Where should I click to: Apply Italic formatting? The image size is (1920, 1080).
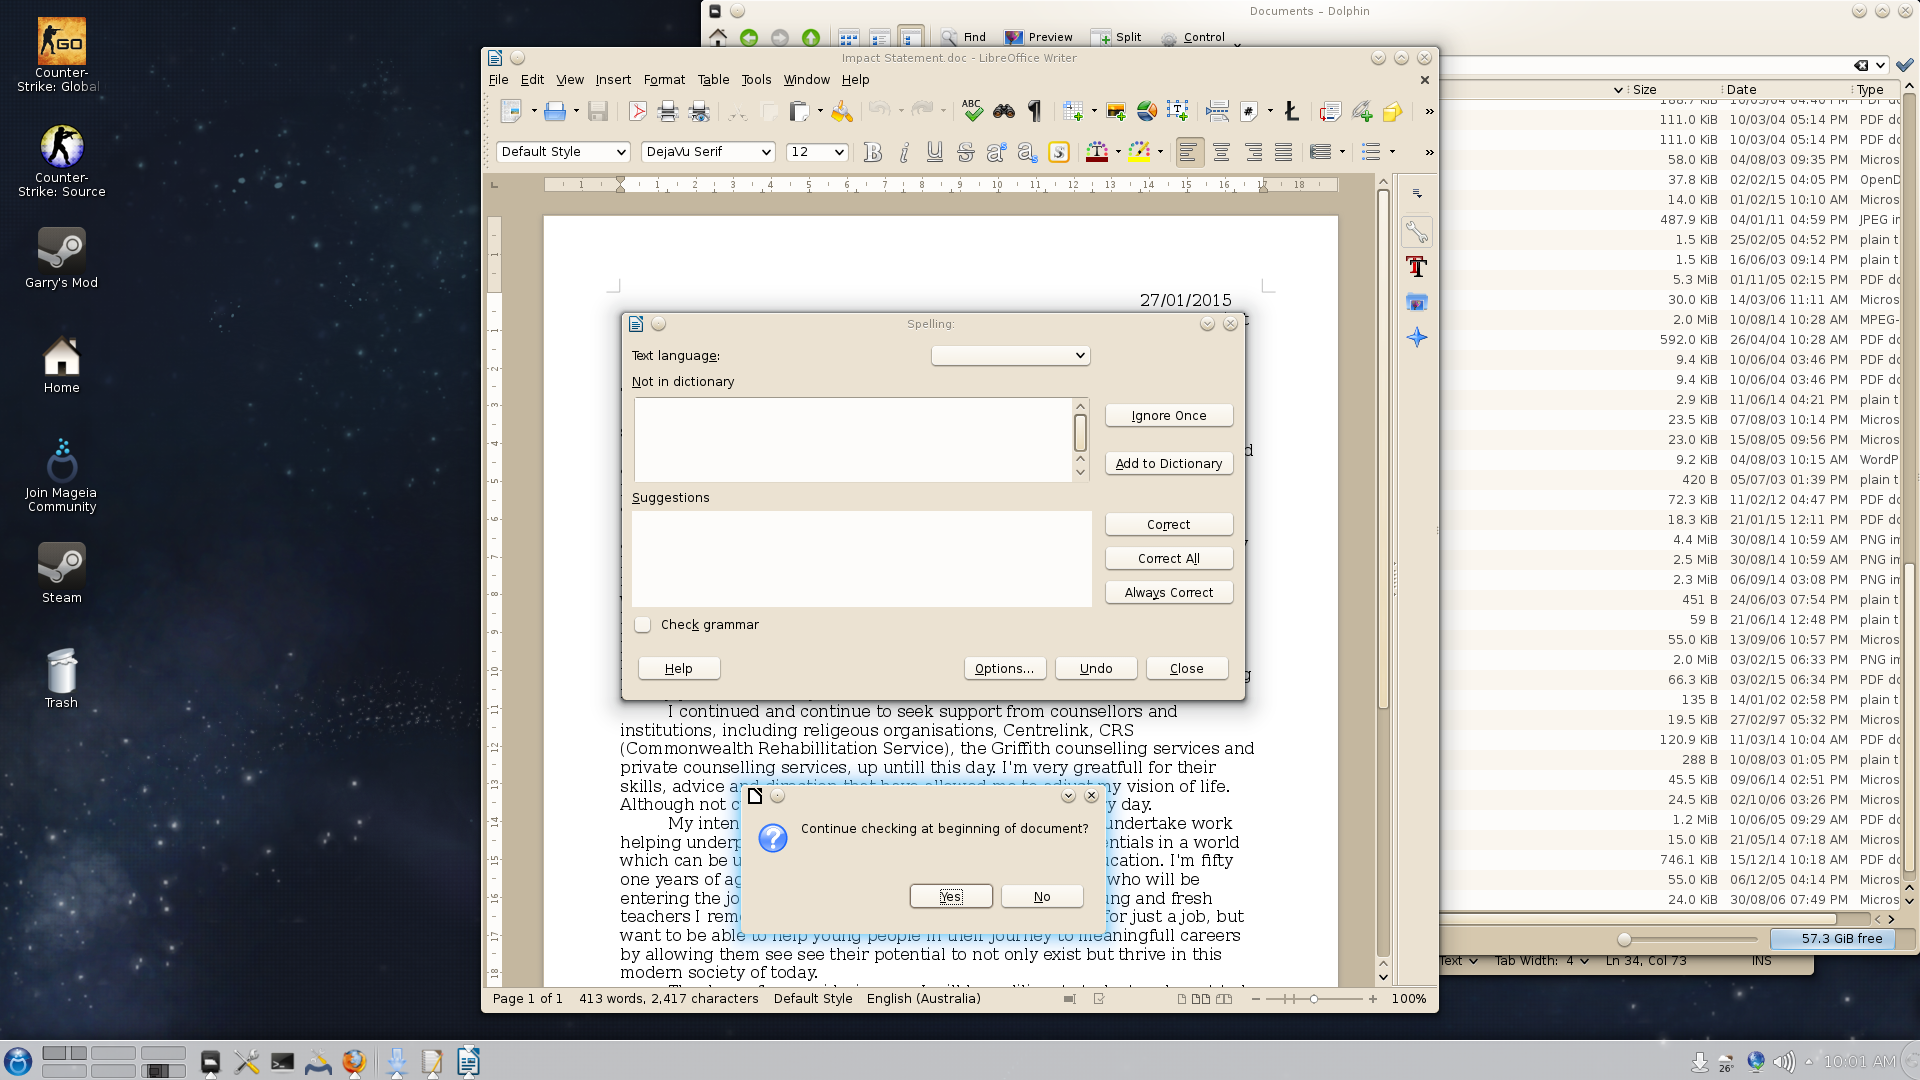click(904, 152)
